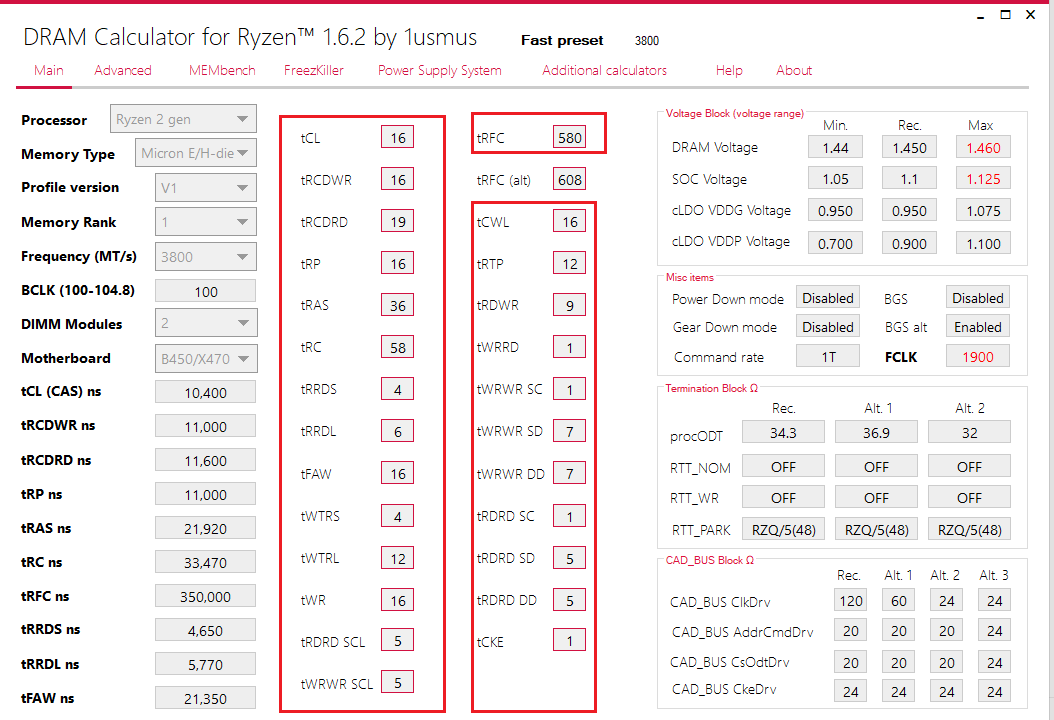Click Gear Down mode Disabled field

828,327
